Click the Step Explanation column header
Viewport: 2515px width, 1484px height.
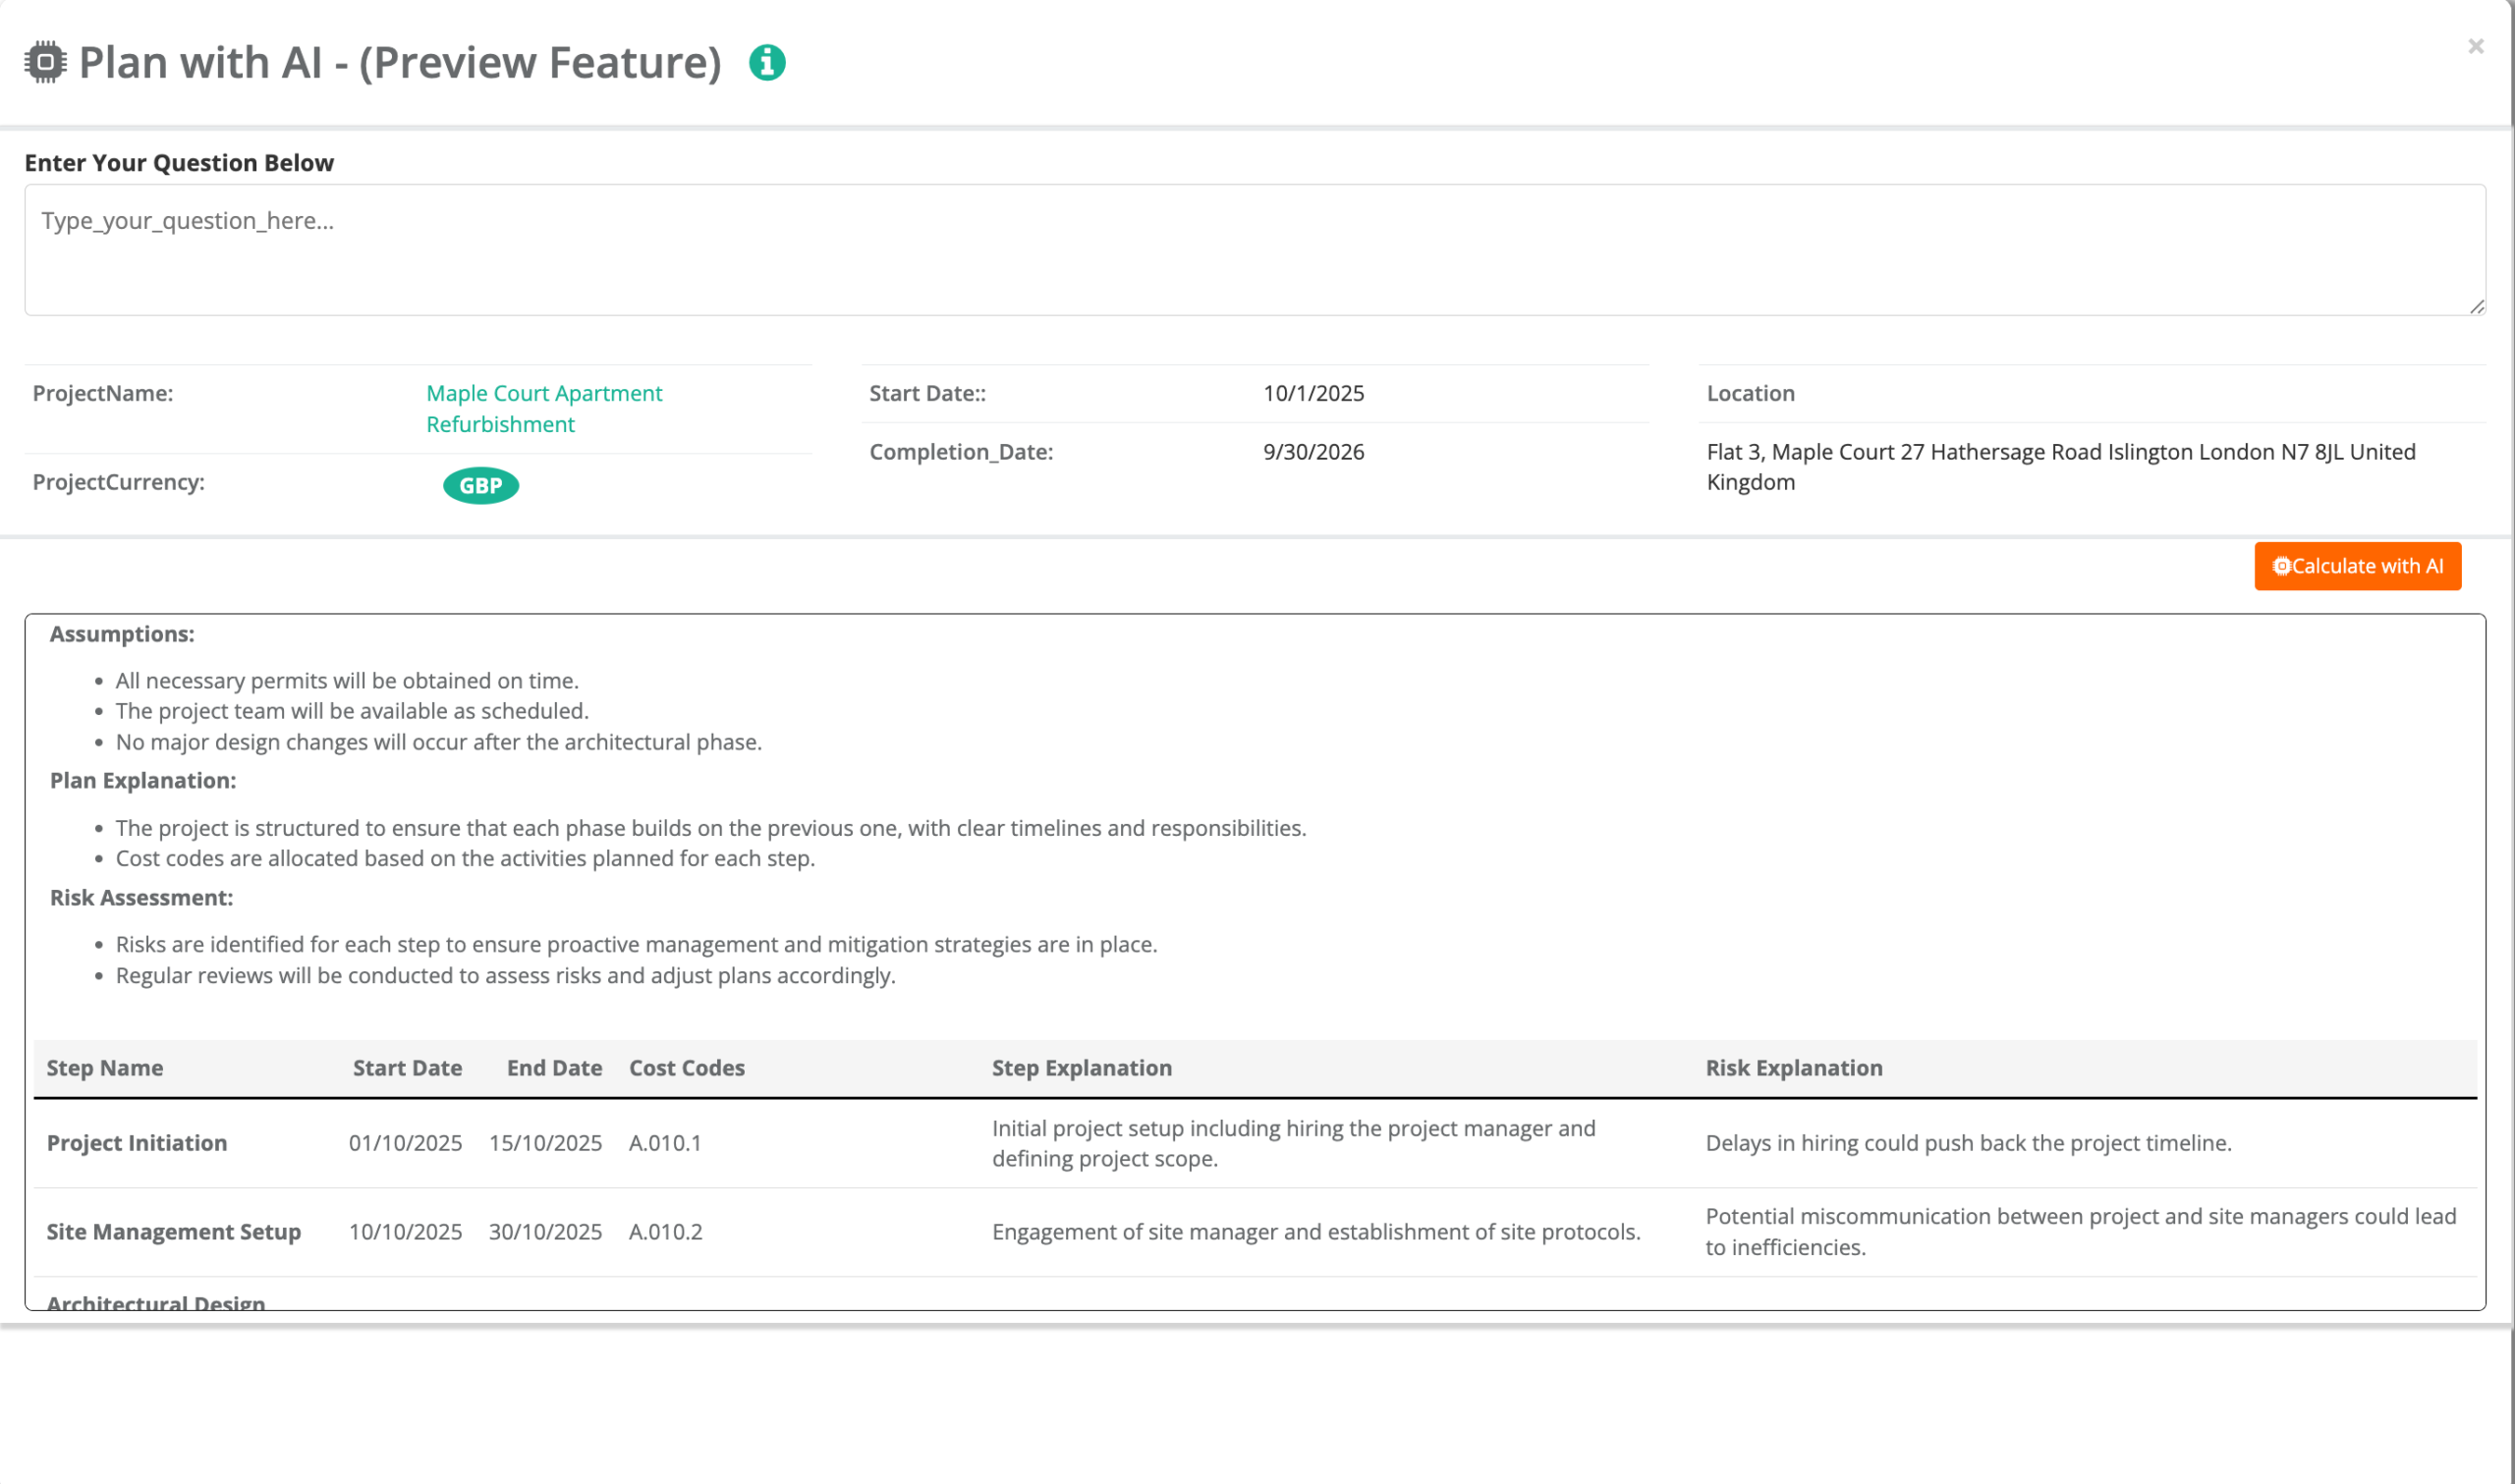point(1081,1068)
